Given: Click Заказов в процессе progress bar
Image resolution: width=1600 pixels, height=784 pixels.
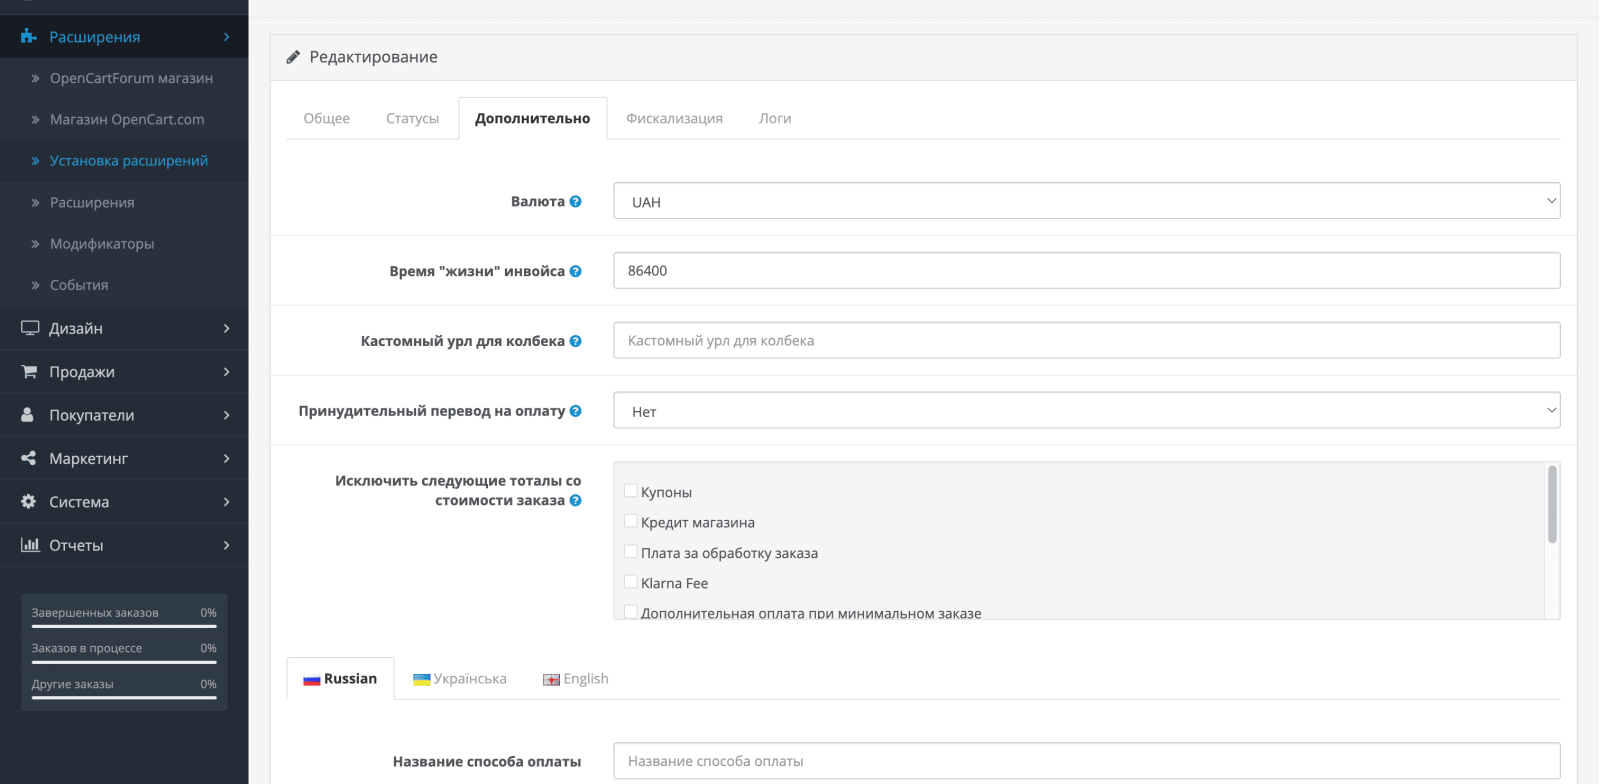Looking at the screenshot, I should pos(124,662).
